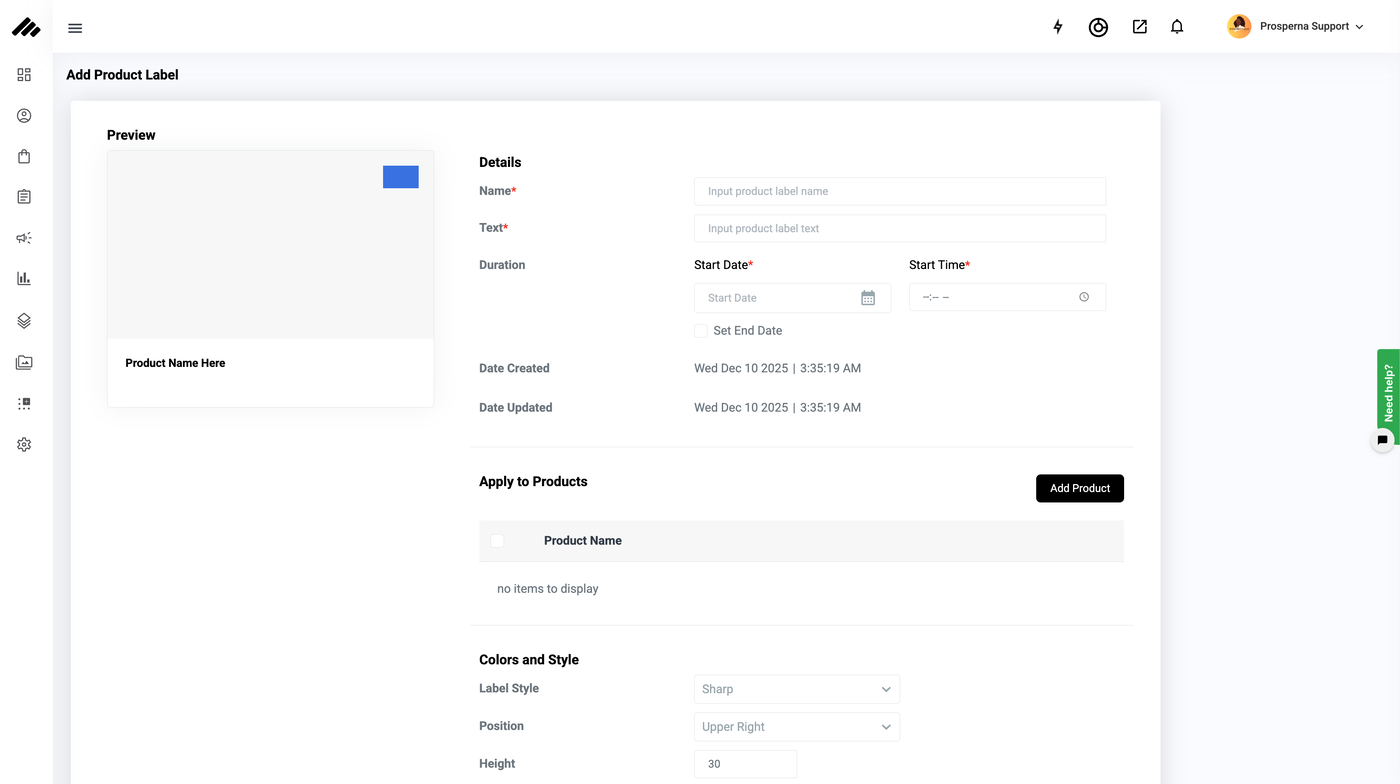
Task: Open the orders clipboard sidebar icon
Action: point(24,197)
